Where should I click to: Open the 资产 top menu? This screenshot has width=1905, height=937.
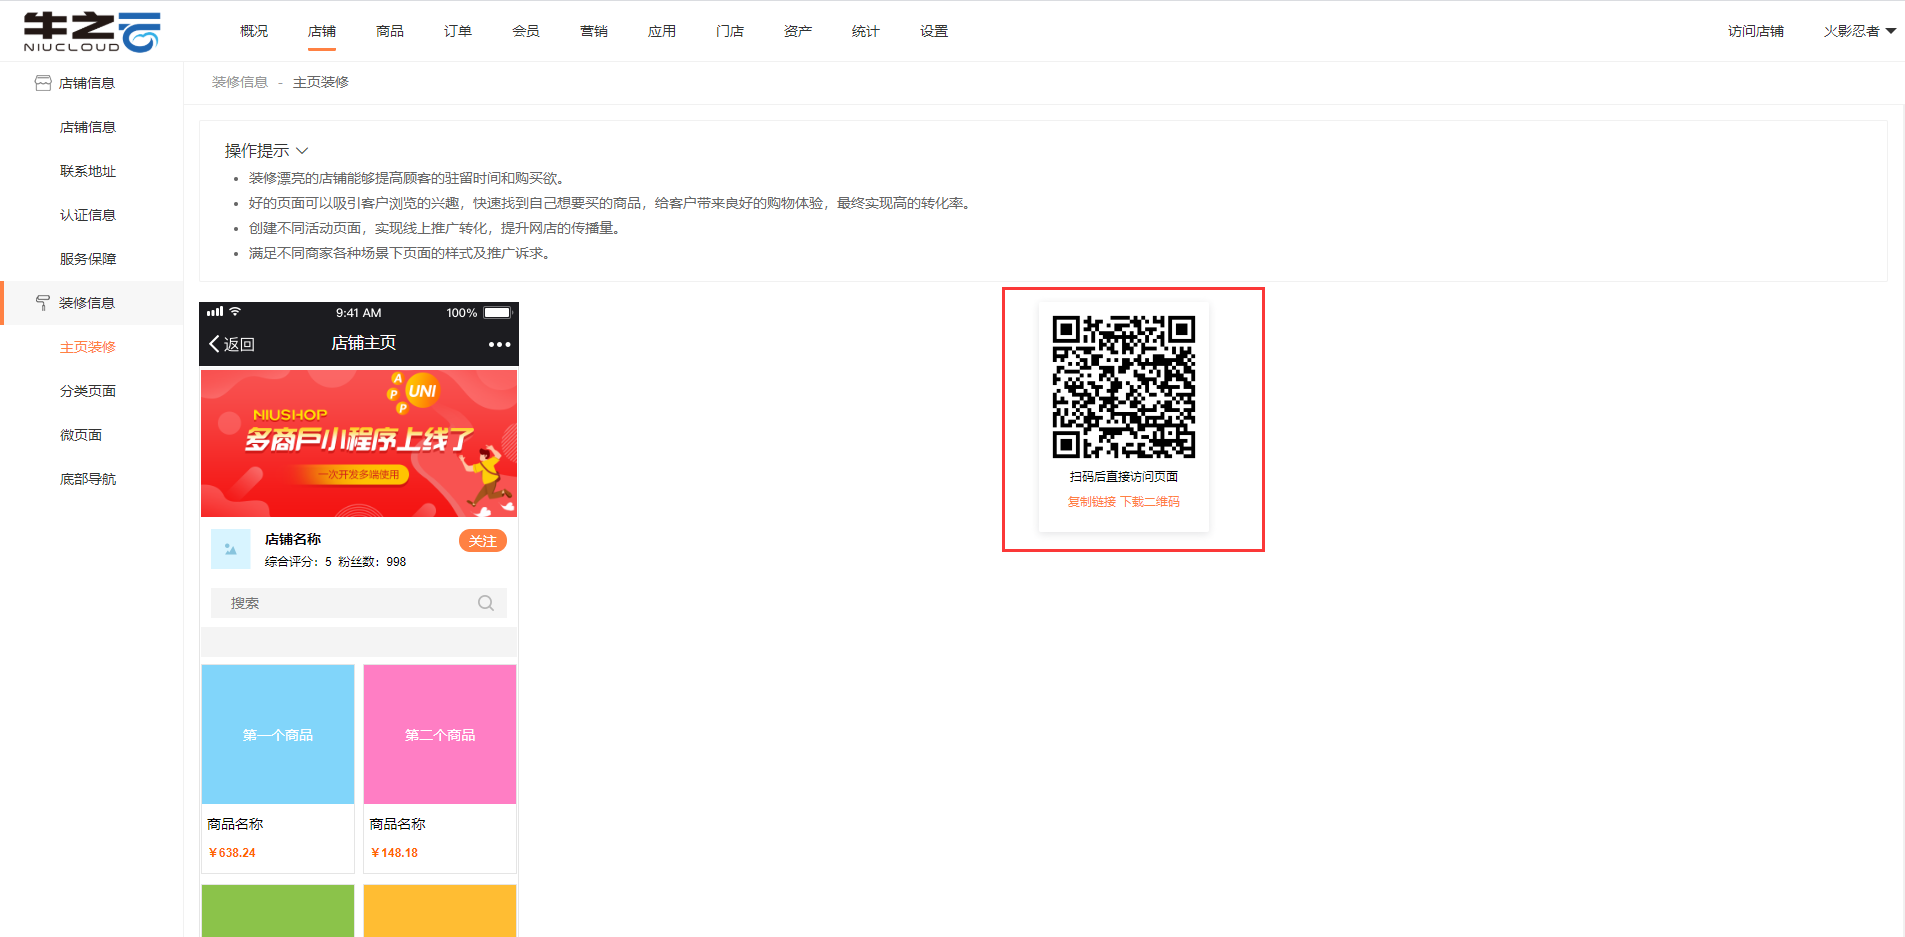click(x=798, y=31)
